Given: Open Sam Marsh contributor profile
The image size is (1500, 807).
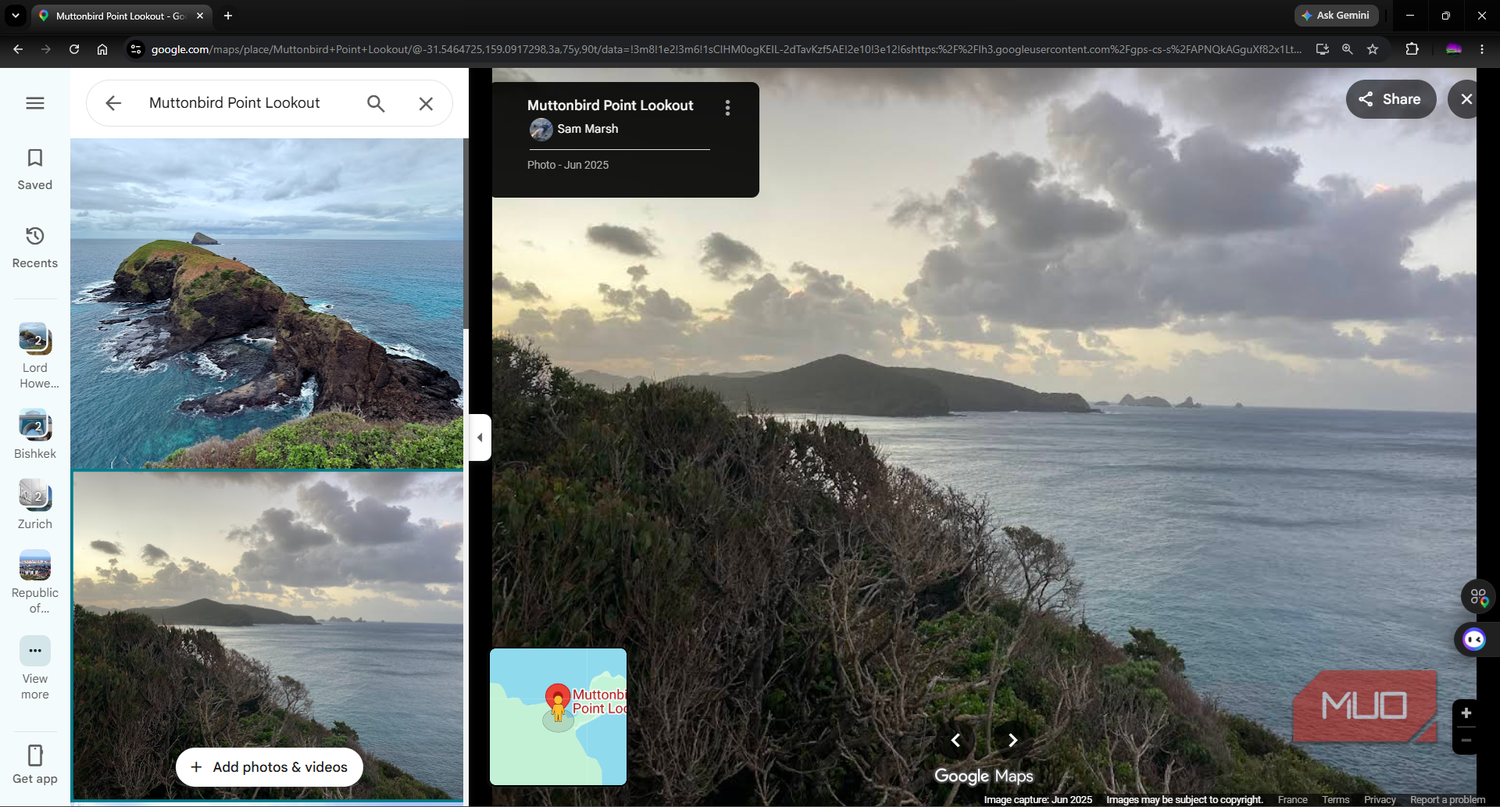Looking at the screenshot, I should 575,129.
